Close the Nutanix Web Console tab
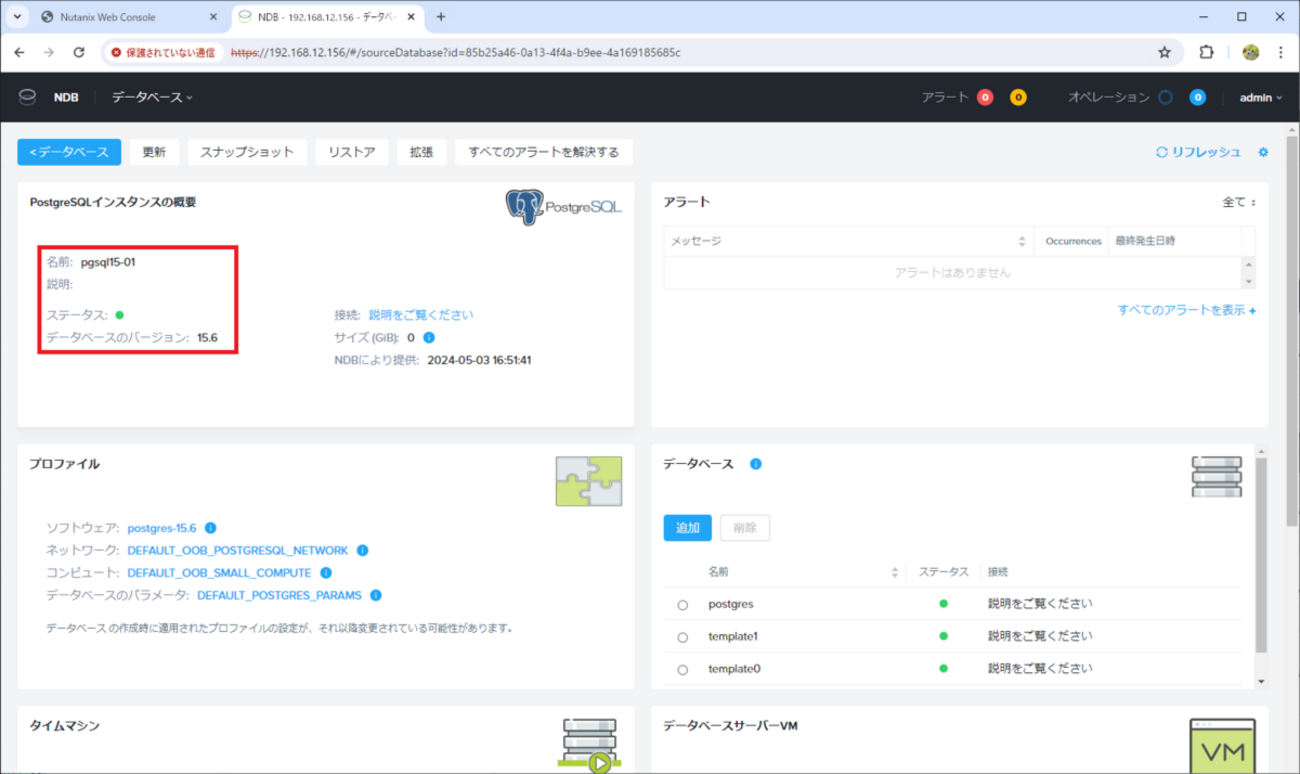1300x774 pixels. click(213, 17)
